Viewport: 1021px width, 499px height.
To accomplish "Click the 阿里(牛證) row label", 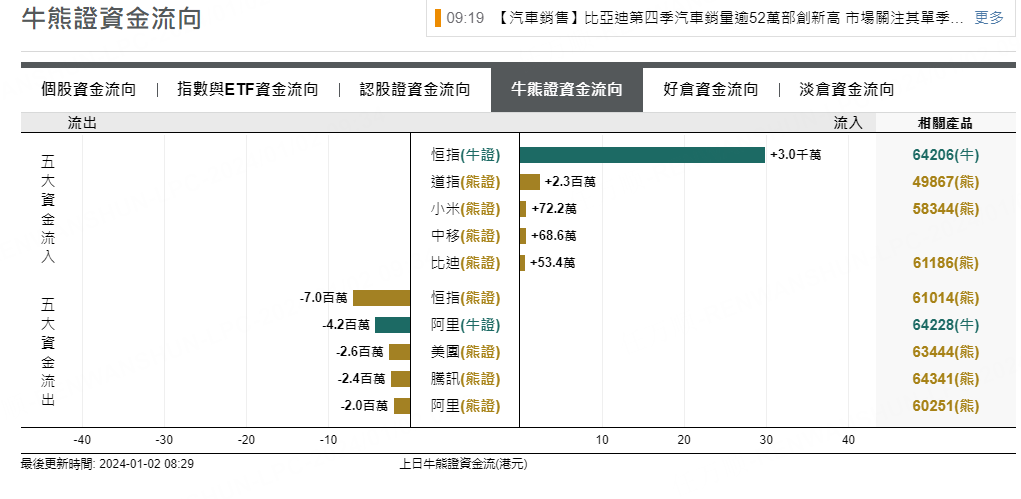I will click(466, 325).
